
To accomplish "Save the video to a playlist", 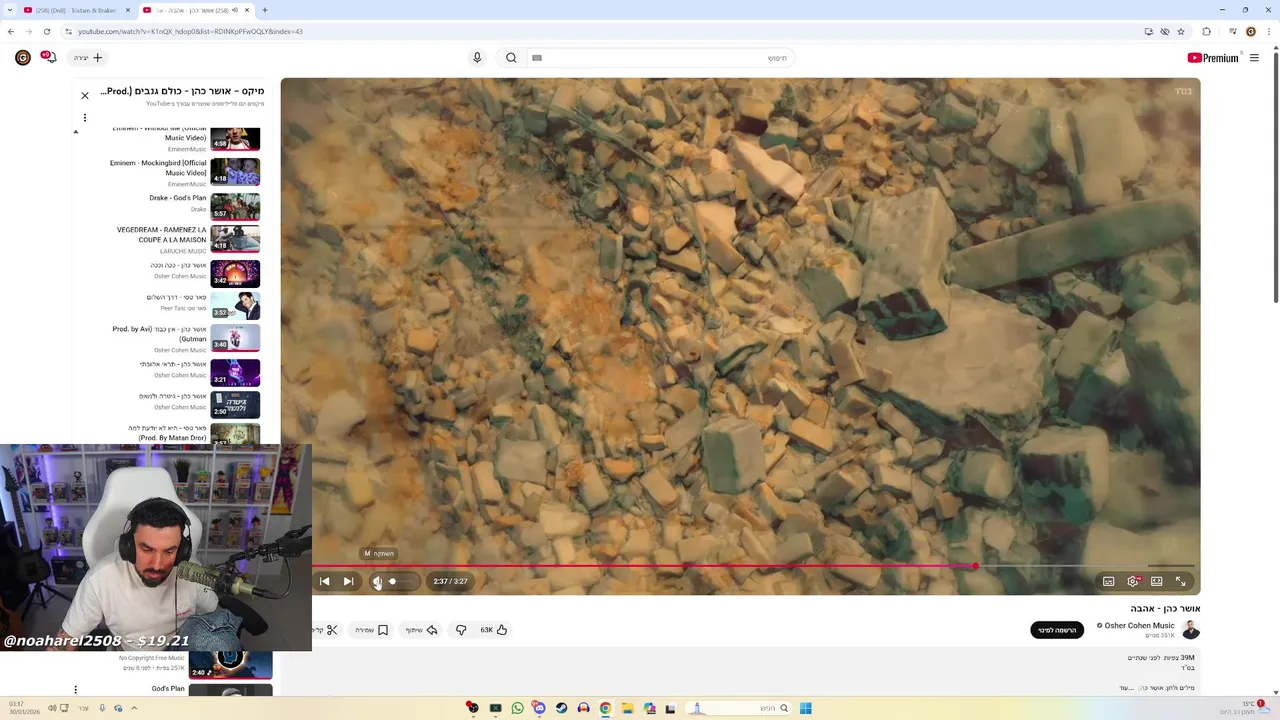I will [372, 630].
